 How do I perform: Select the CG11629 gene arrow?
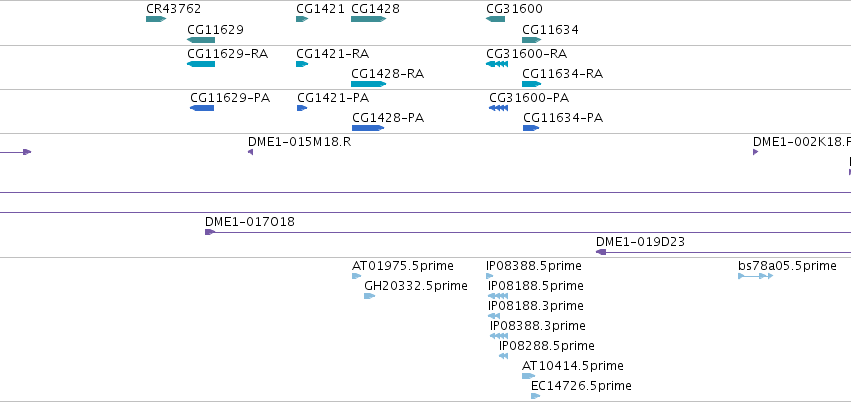pos(201,40)
